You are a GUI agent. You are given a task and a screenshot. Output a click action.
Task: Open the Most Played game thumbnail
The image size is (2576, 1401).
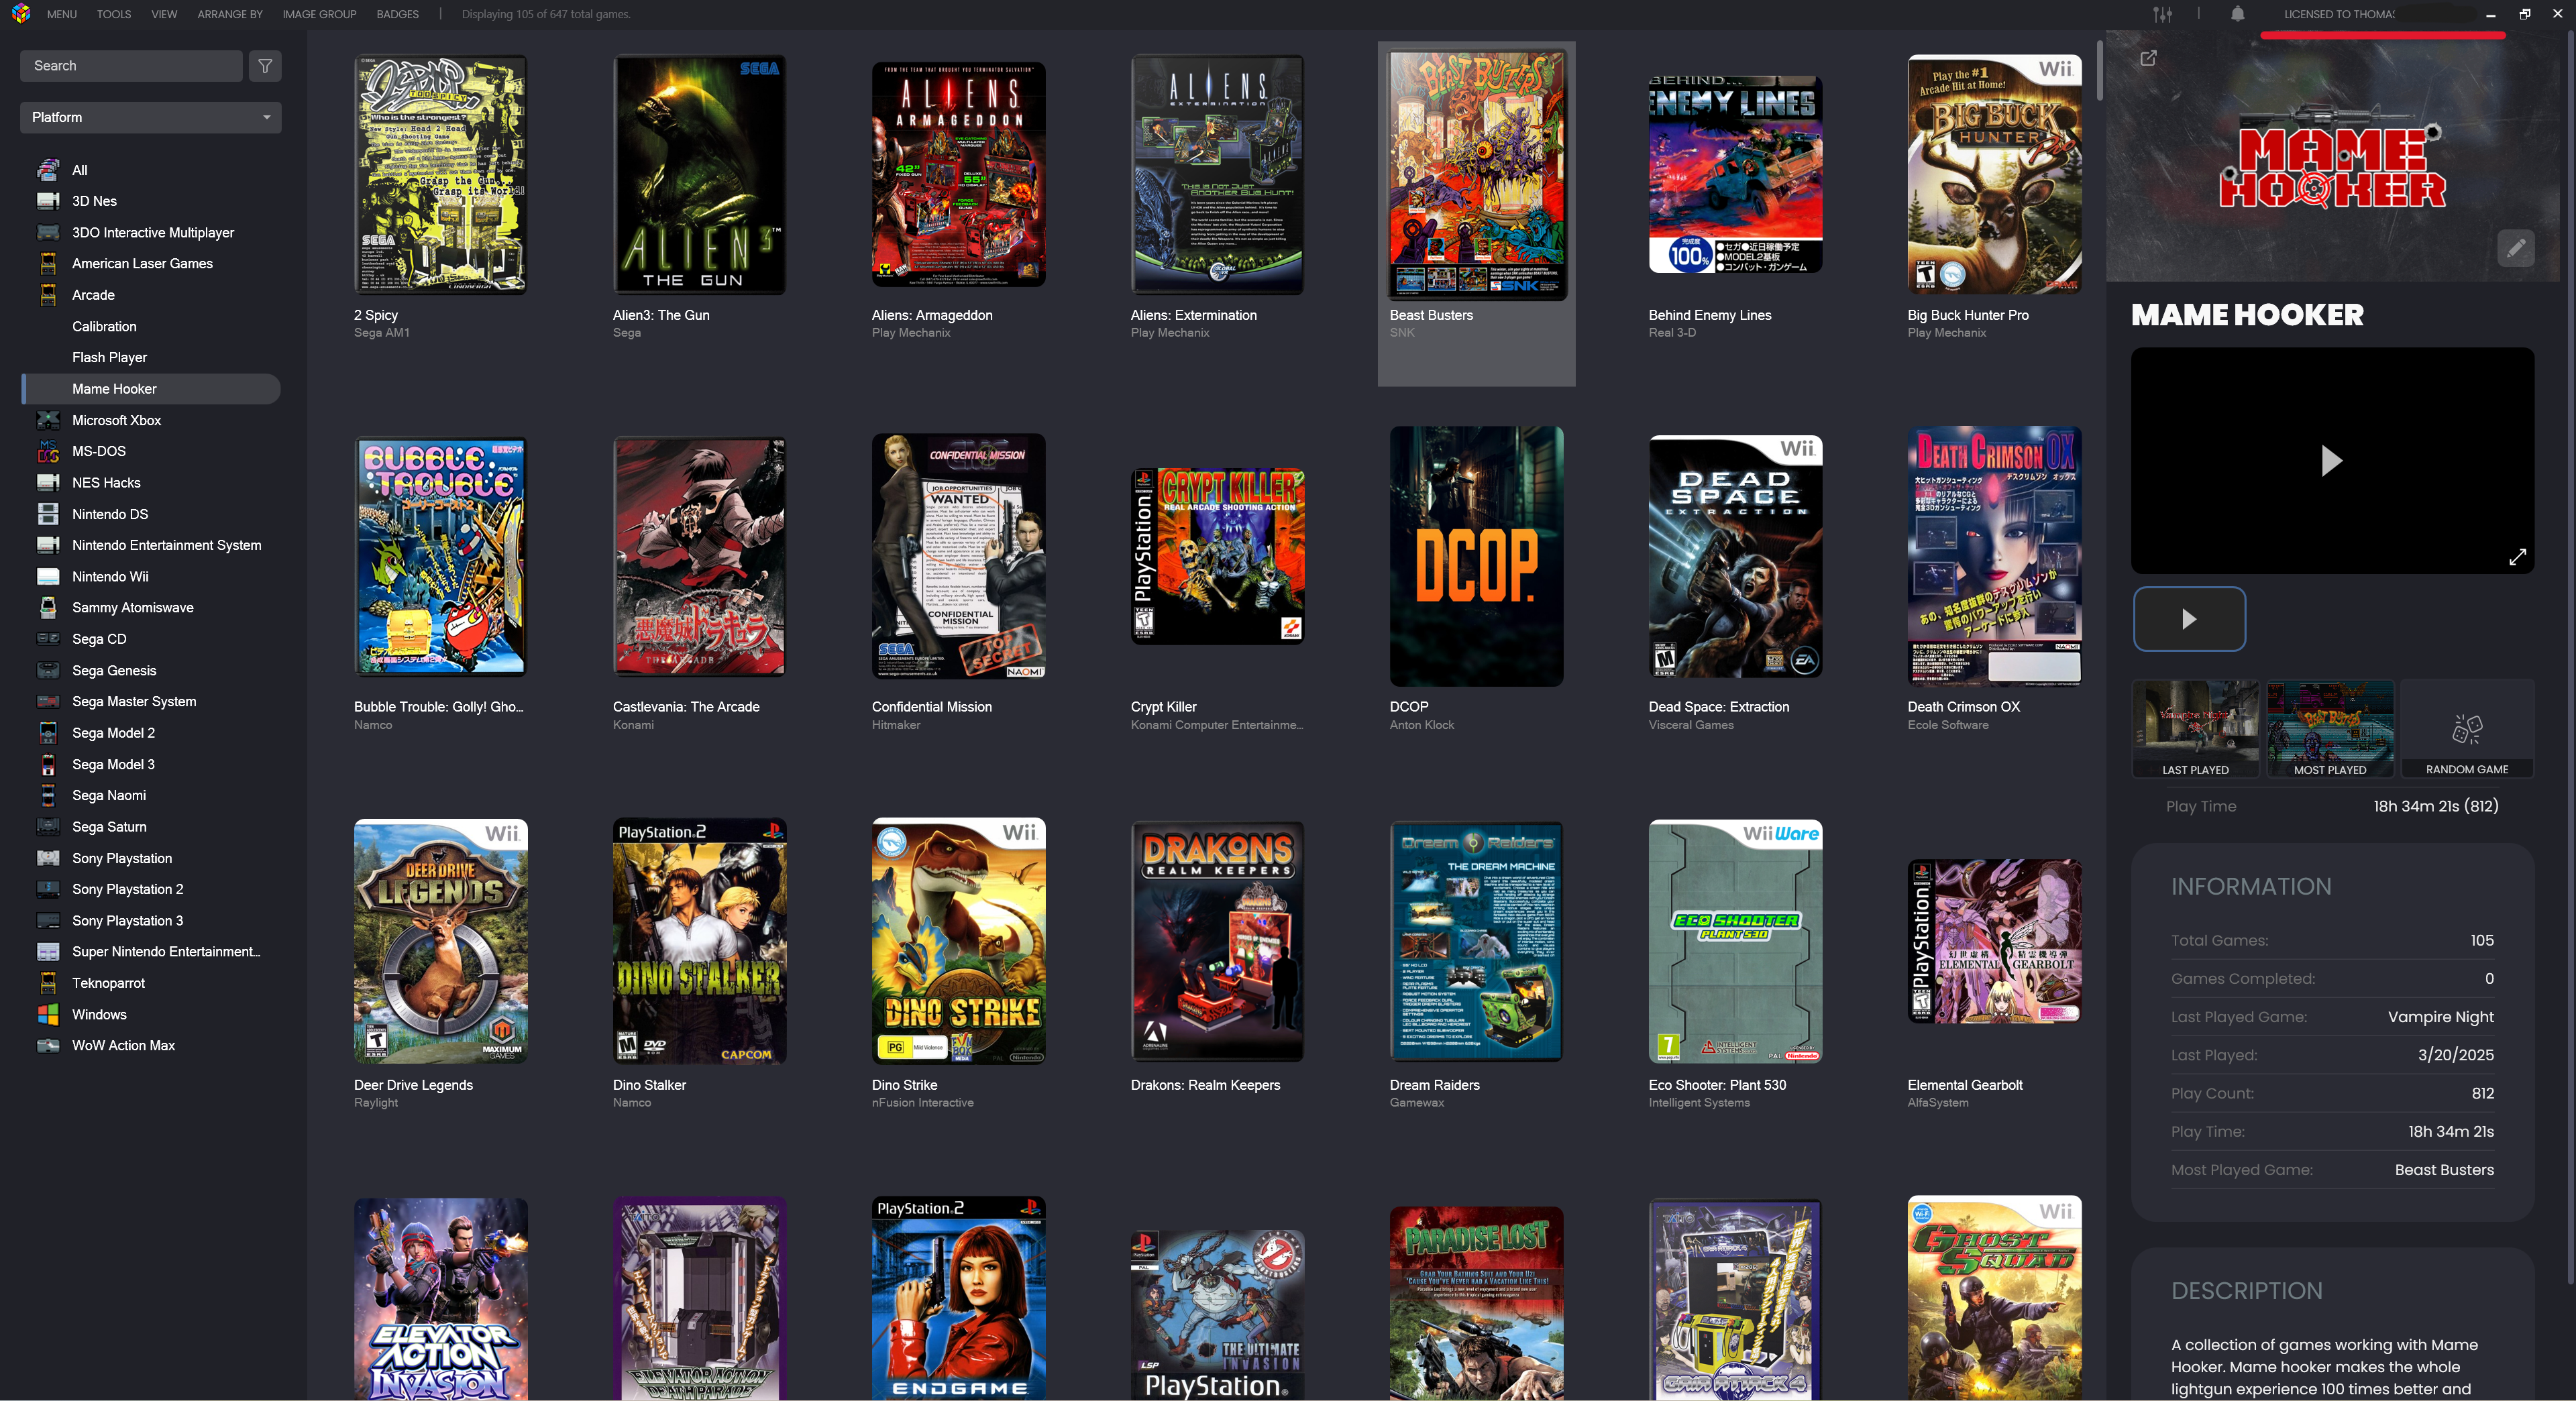(x=2330, y=728)
